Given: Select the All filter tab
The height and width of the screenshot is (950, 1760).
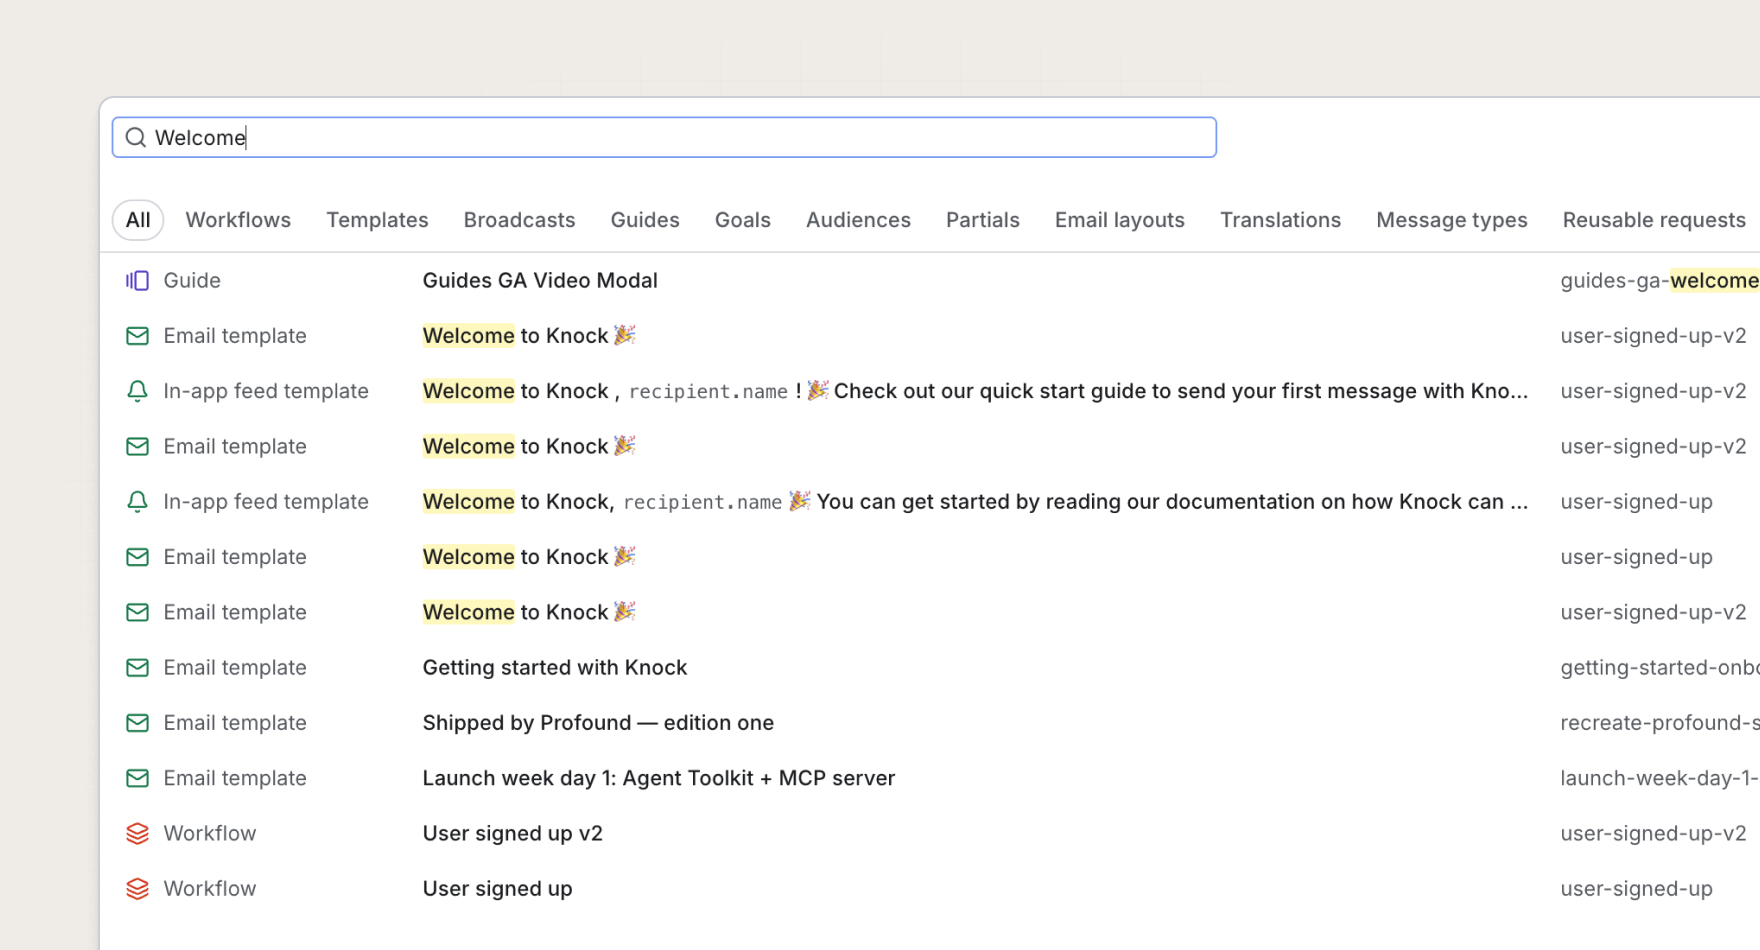Looking at the screenshot, I should (138, 220).
